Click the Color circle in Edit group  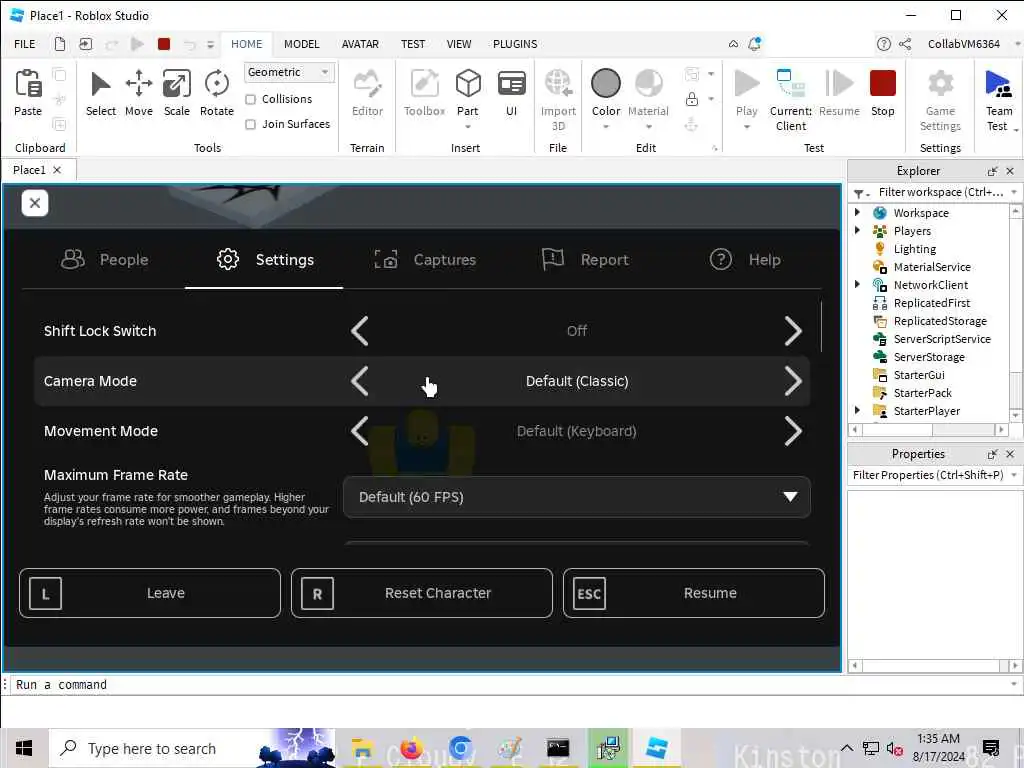point(605,84)
